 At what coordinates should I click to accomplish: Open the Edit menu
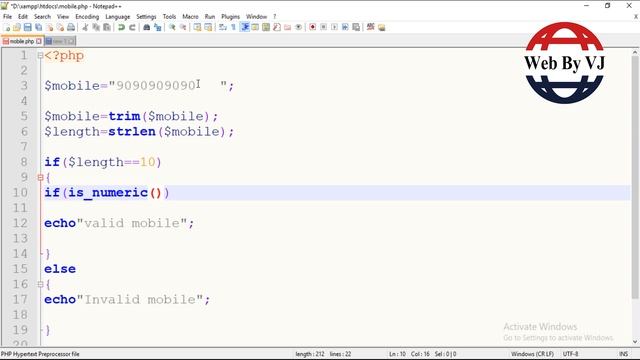[x=23, y=17]
